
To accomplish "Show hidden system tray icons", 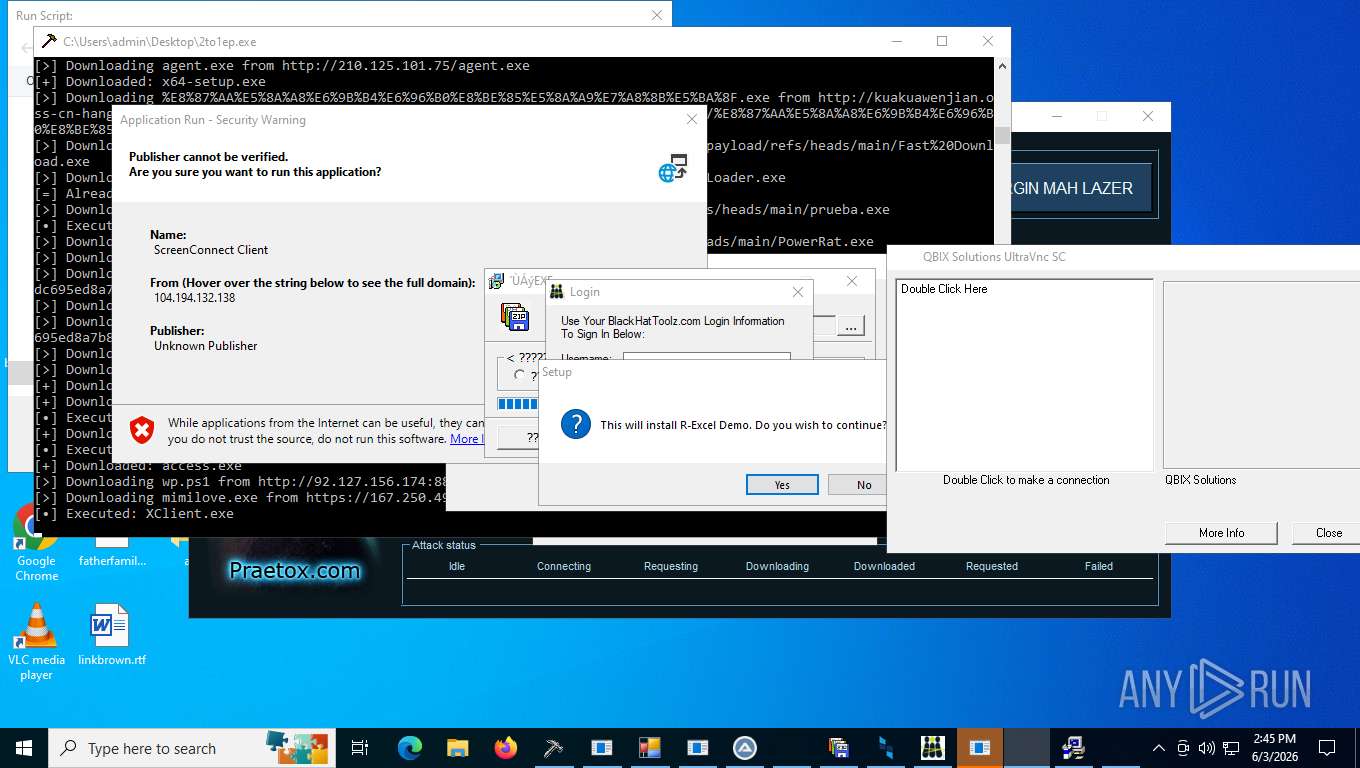I will pos(1159,748).
